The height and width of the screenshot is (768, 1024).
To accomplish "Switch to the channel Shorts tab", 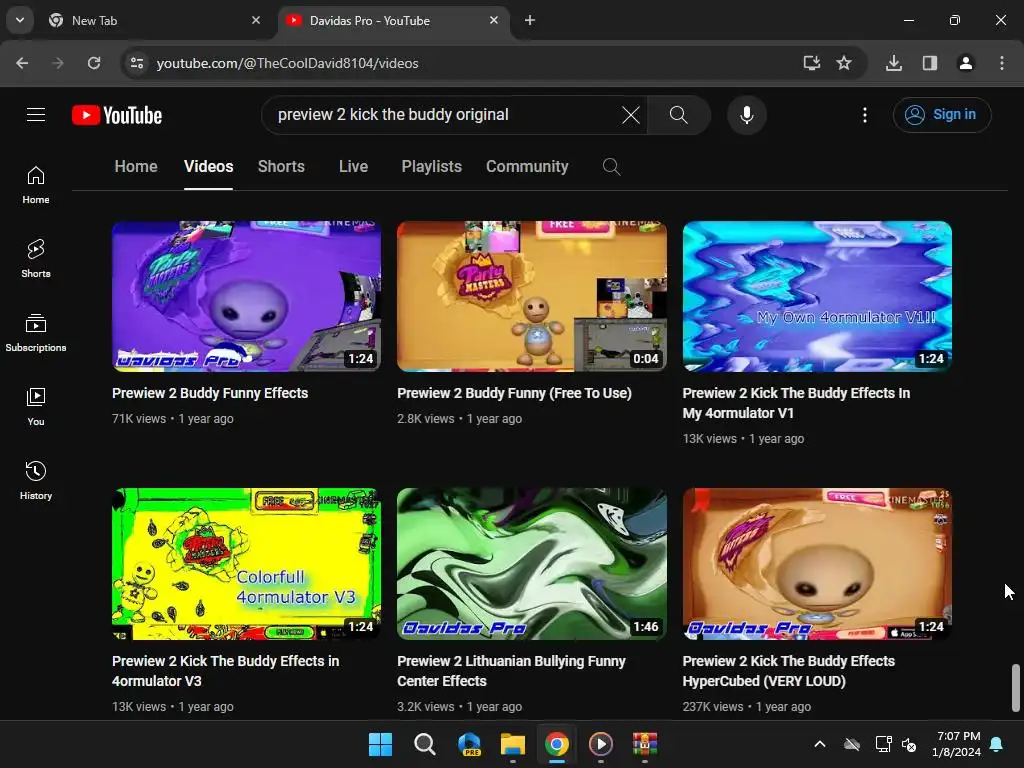I will [x=281, y=167].
